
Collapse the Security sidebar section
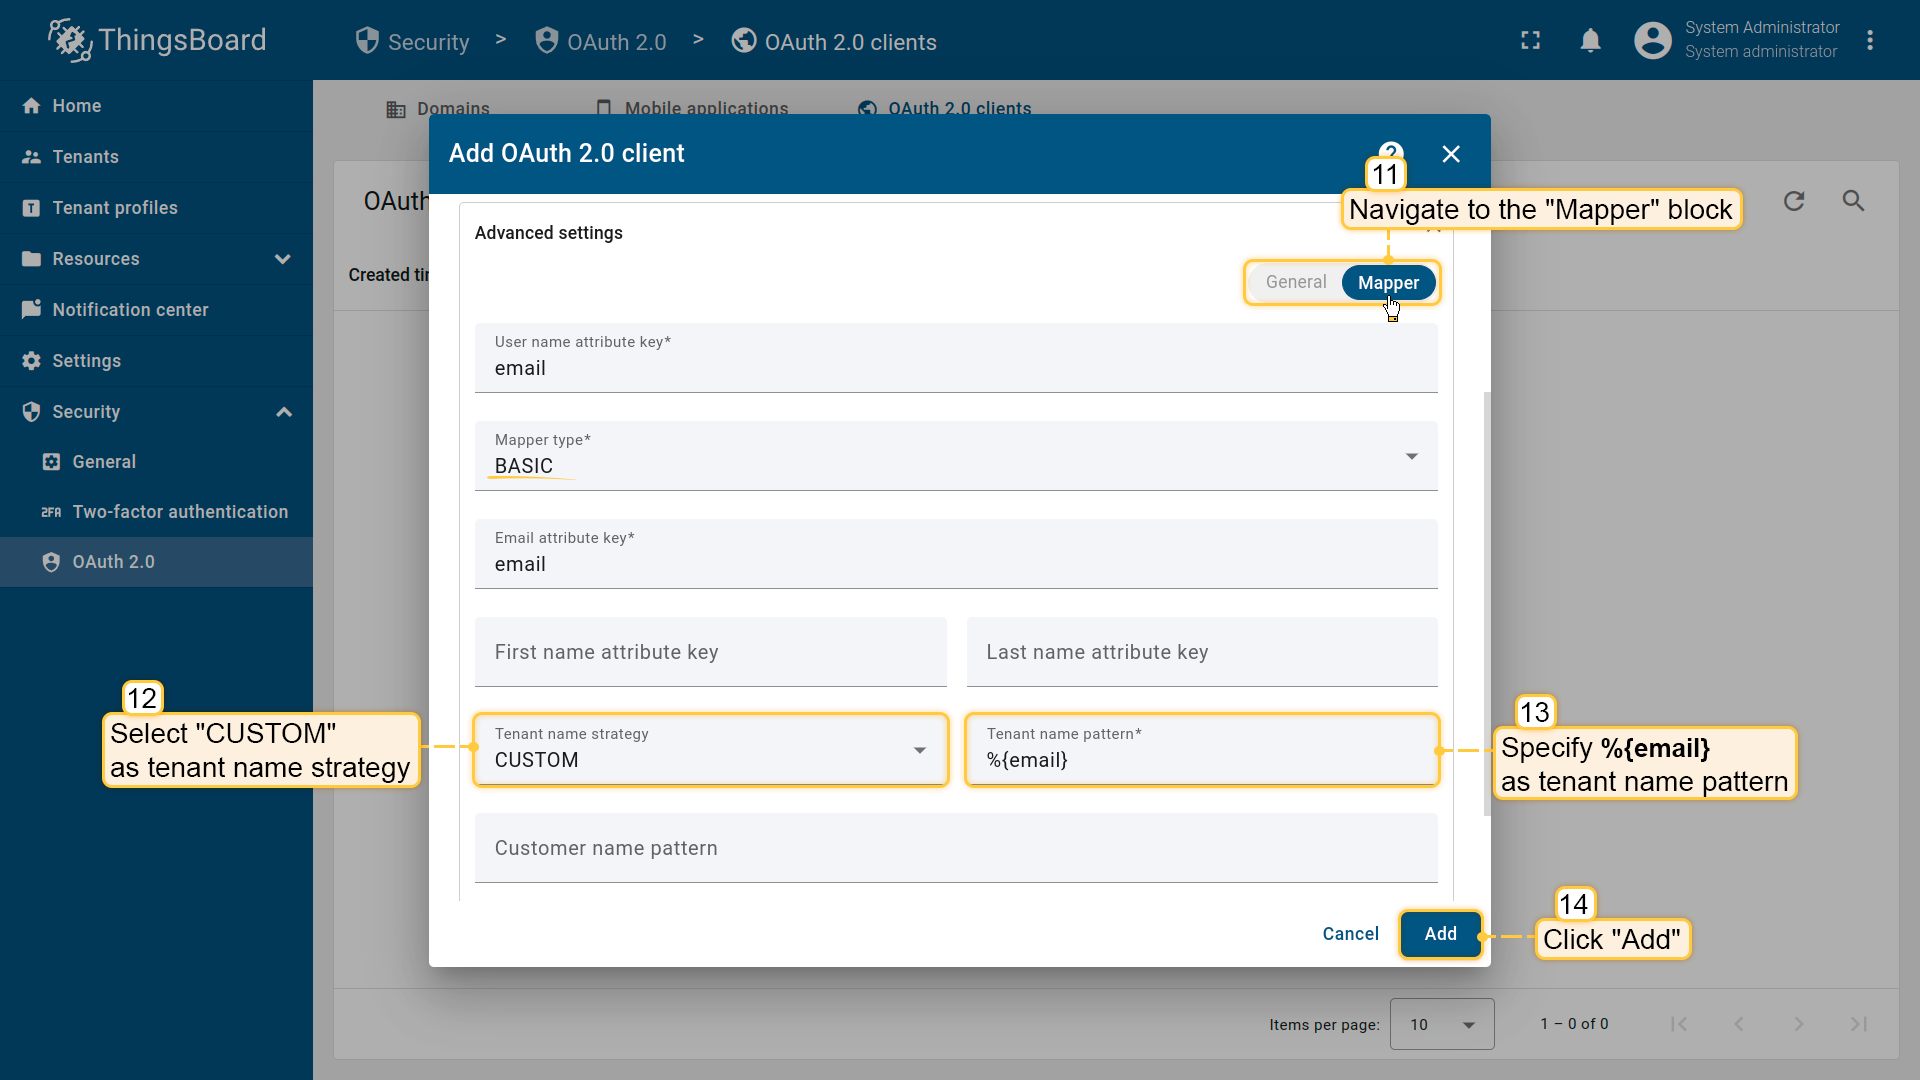[x=284, y=412]
